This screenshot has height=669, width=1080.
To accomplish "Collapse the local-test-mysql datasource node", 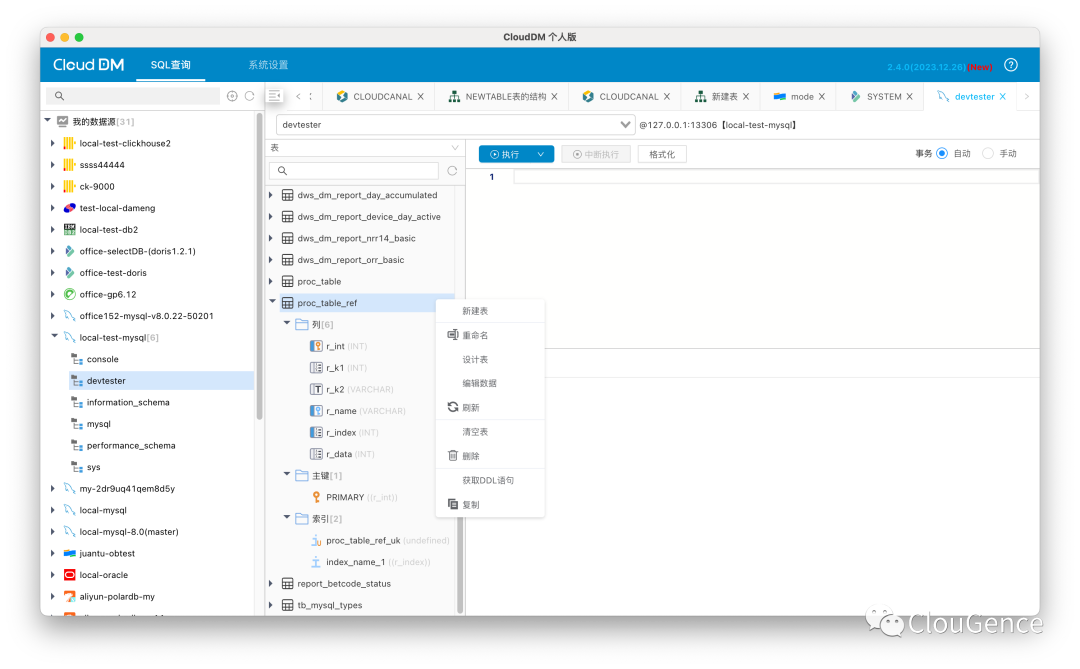I will [x=54, y=337].
